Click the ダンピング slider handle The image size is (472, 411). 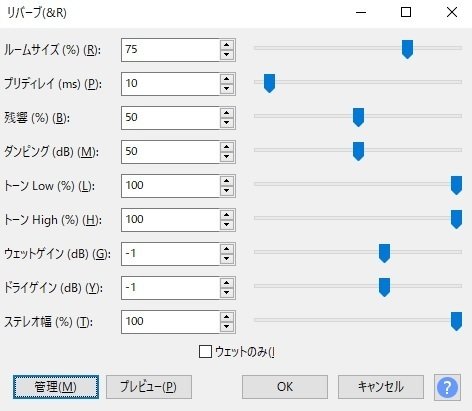tap(358, 151)
